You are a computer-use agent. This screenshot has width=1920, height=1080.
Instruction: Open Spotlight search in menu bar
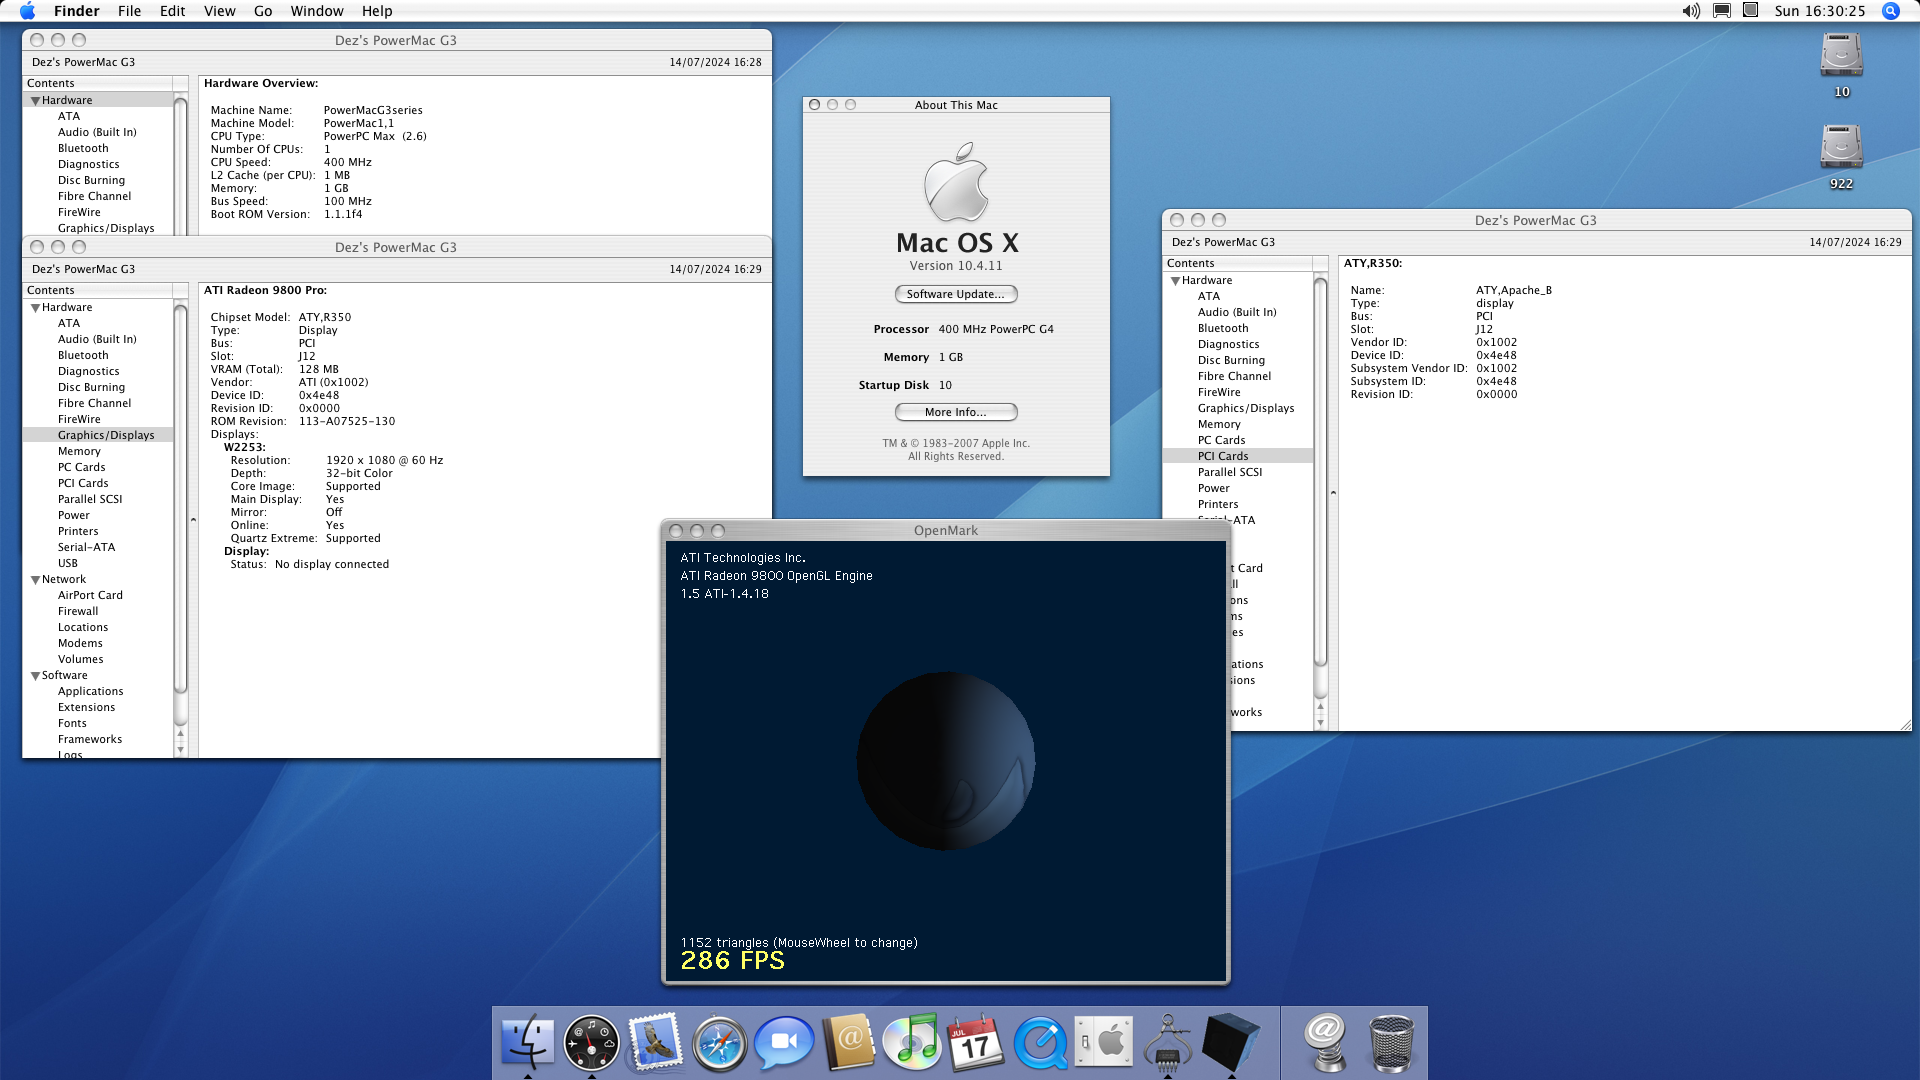point(1890,11)
